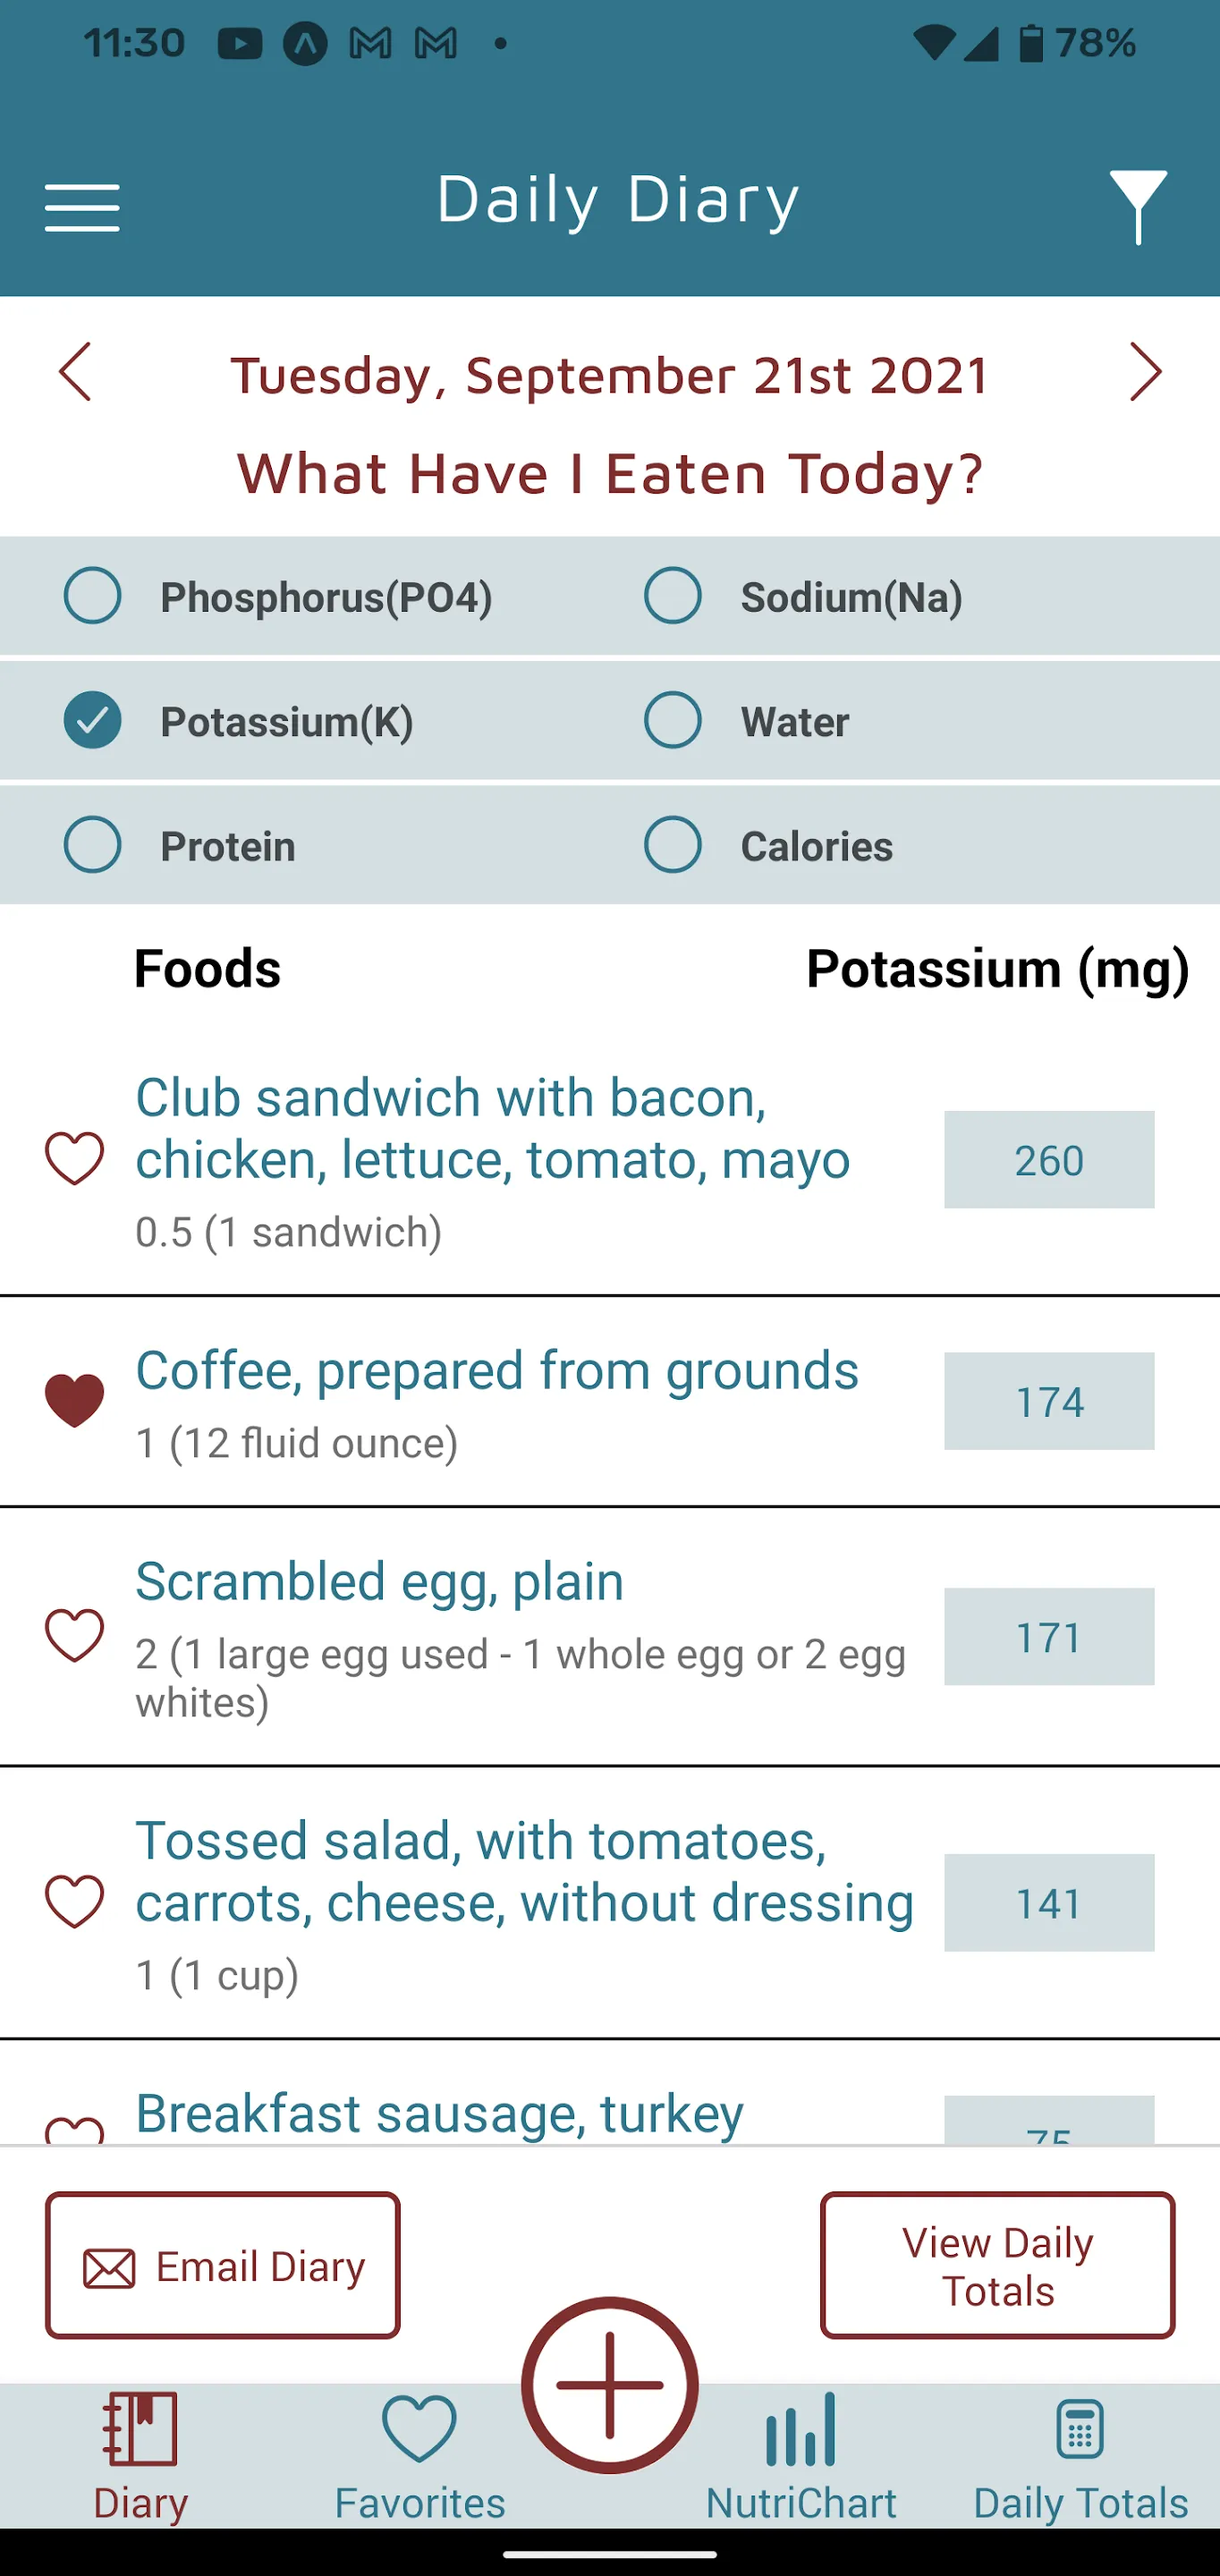Select the Phosphorus(PO4) radio option

93,596
